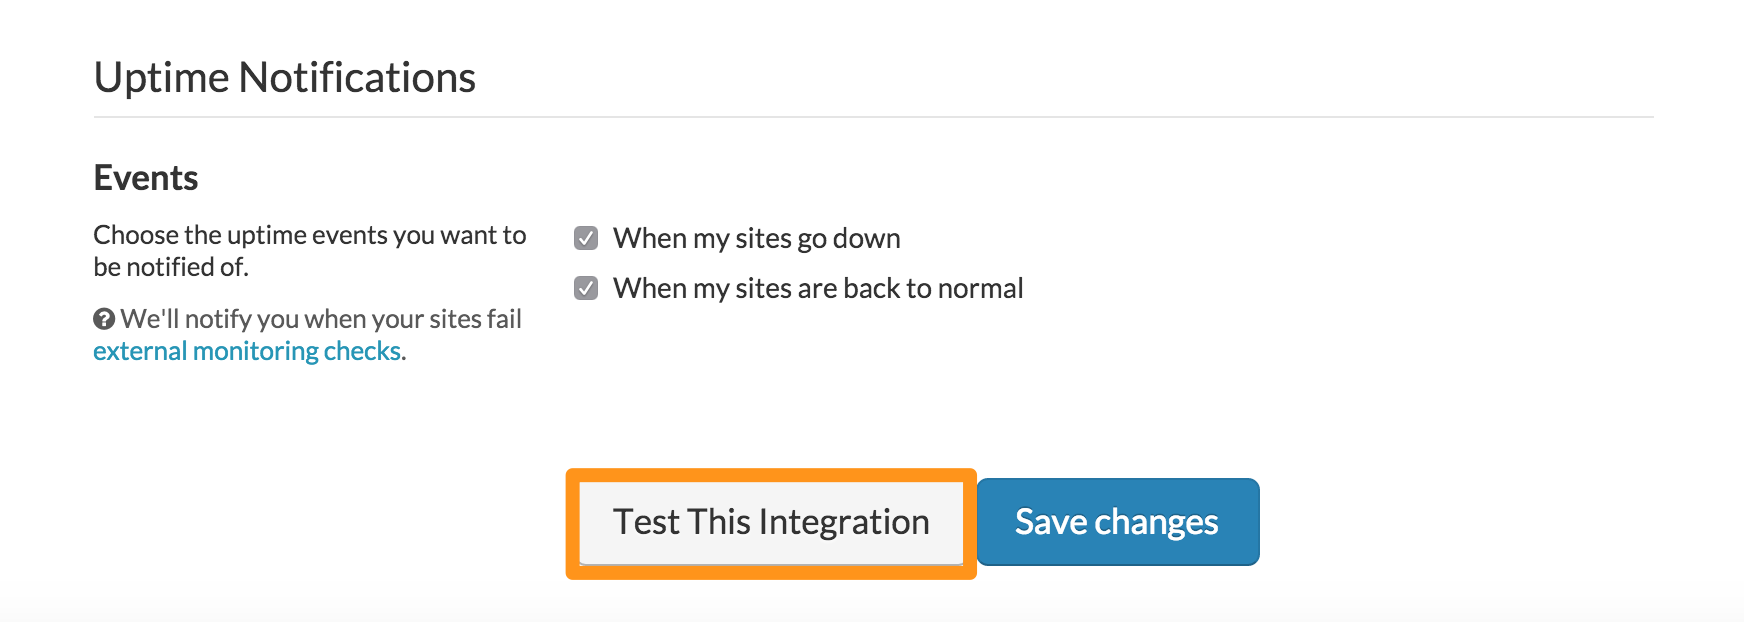Click the 'When my sites go down' label text

tap(757, 238)
